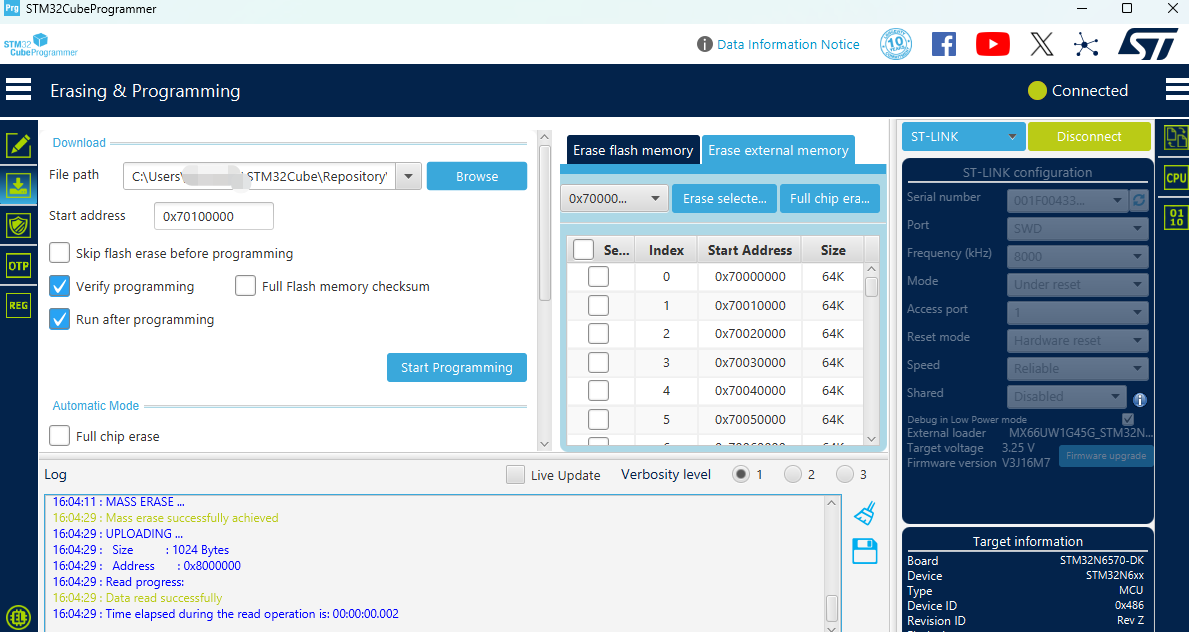
Task: Click the Log panel scrollbar thumb
Action: pos(832,608)
